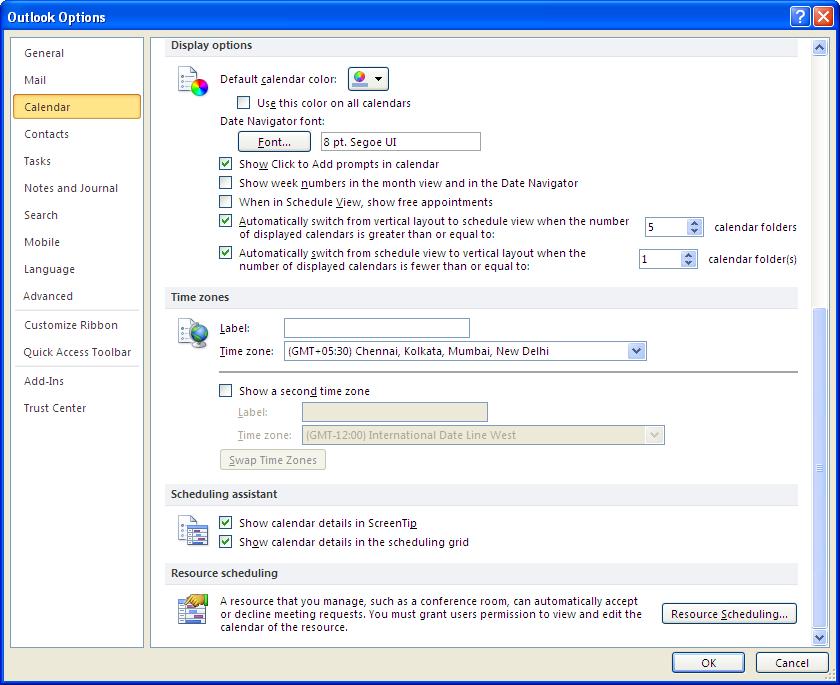Open Resource Scheduling... dialog
The width and height of the screenshot is (840, 685).
(729, 614)
